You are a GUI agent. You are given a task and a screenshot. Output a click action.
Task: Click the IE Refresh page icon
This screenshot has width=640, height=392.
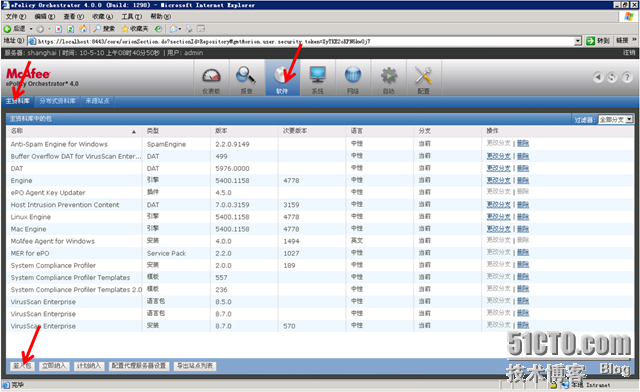pyautogui.click(x=71, y=29)
